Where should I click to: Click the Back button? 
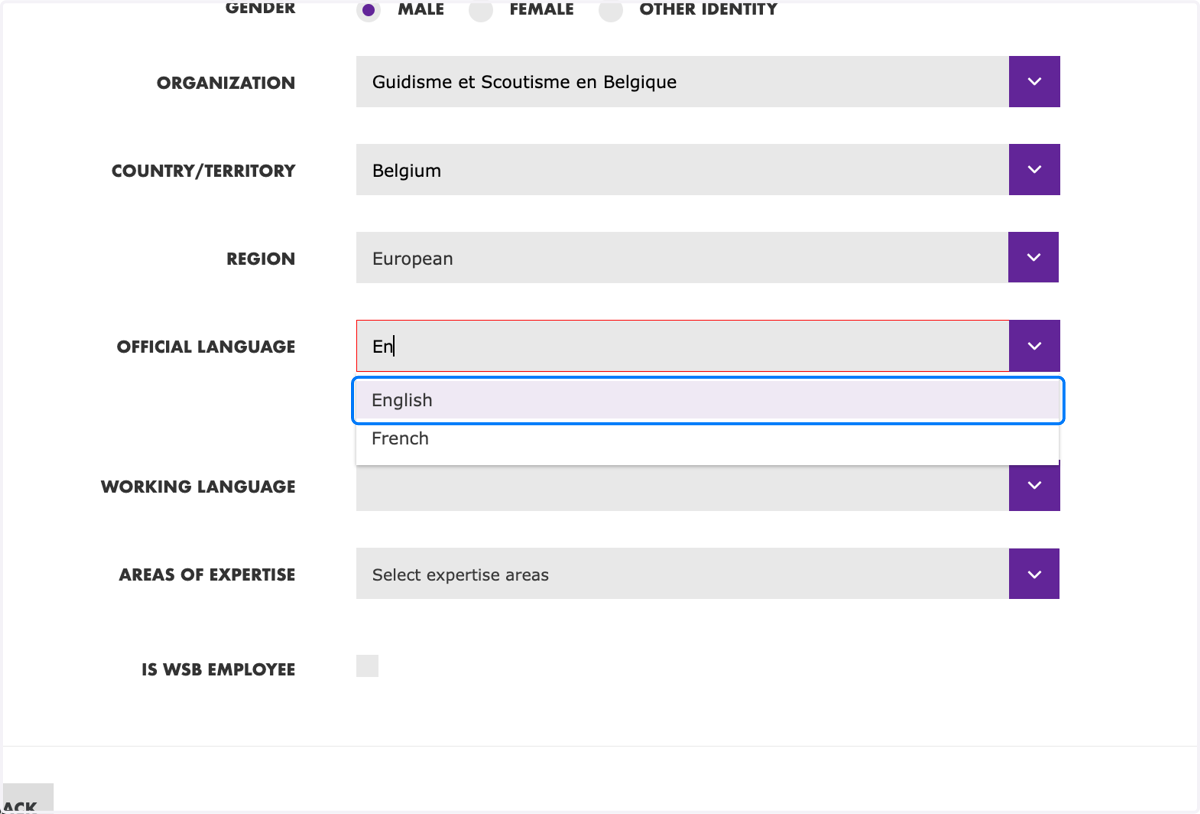[27, 799]
